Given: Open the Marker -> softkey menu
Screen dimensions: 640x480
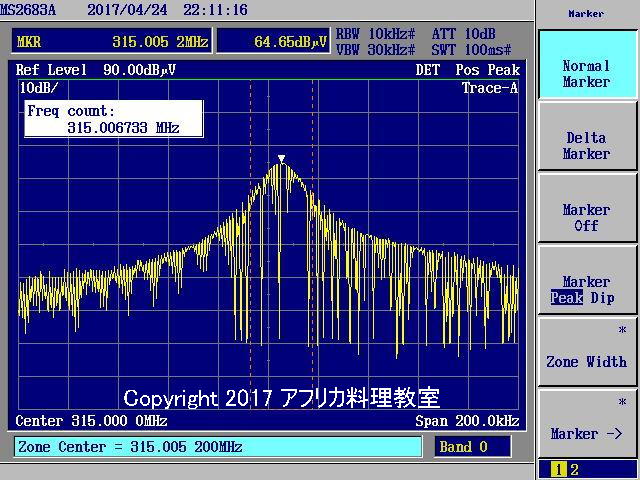Looking at the screenshot, I should [x=587, y=424].
